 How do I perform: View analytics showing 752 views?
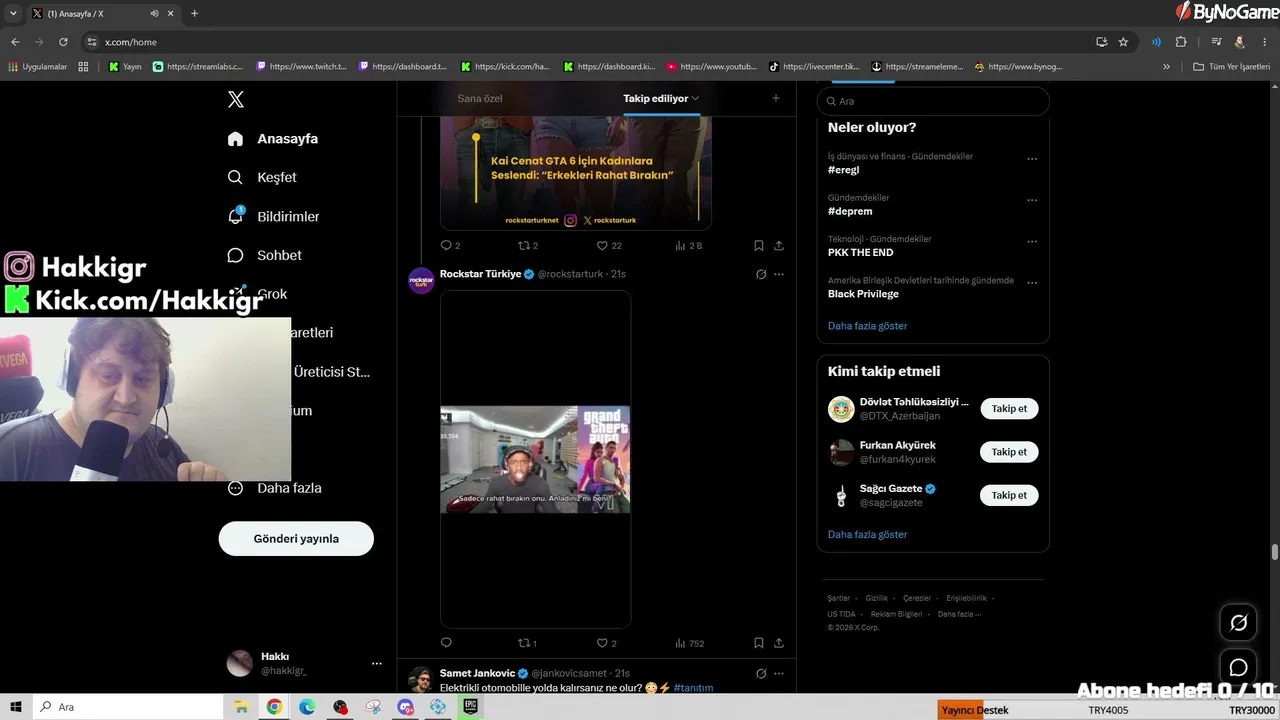690,643
